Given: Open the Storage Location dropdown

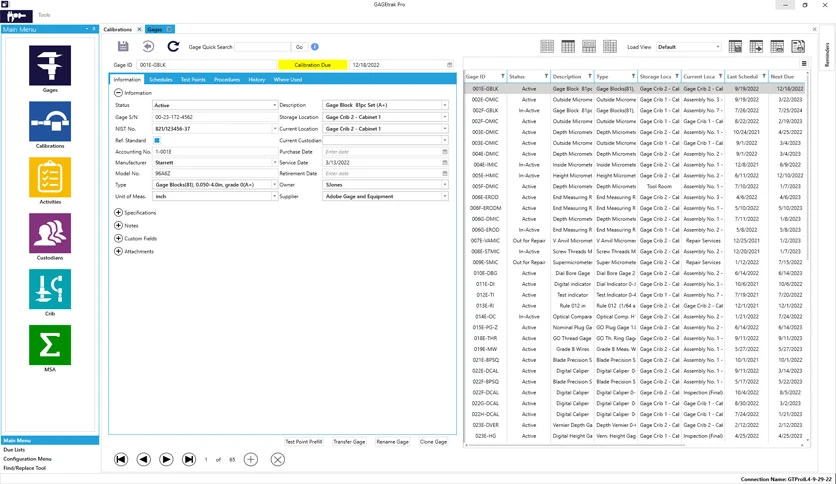Looking at the screenshot, I should tap(445, 117).
